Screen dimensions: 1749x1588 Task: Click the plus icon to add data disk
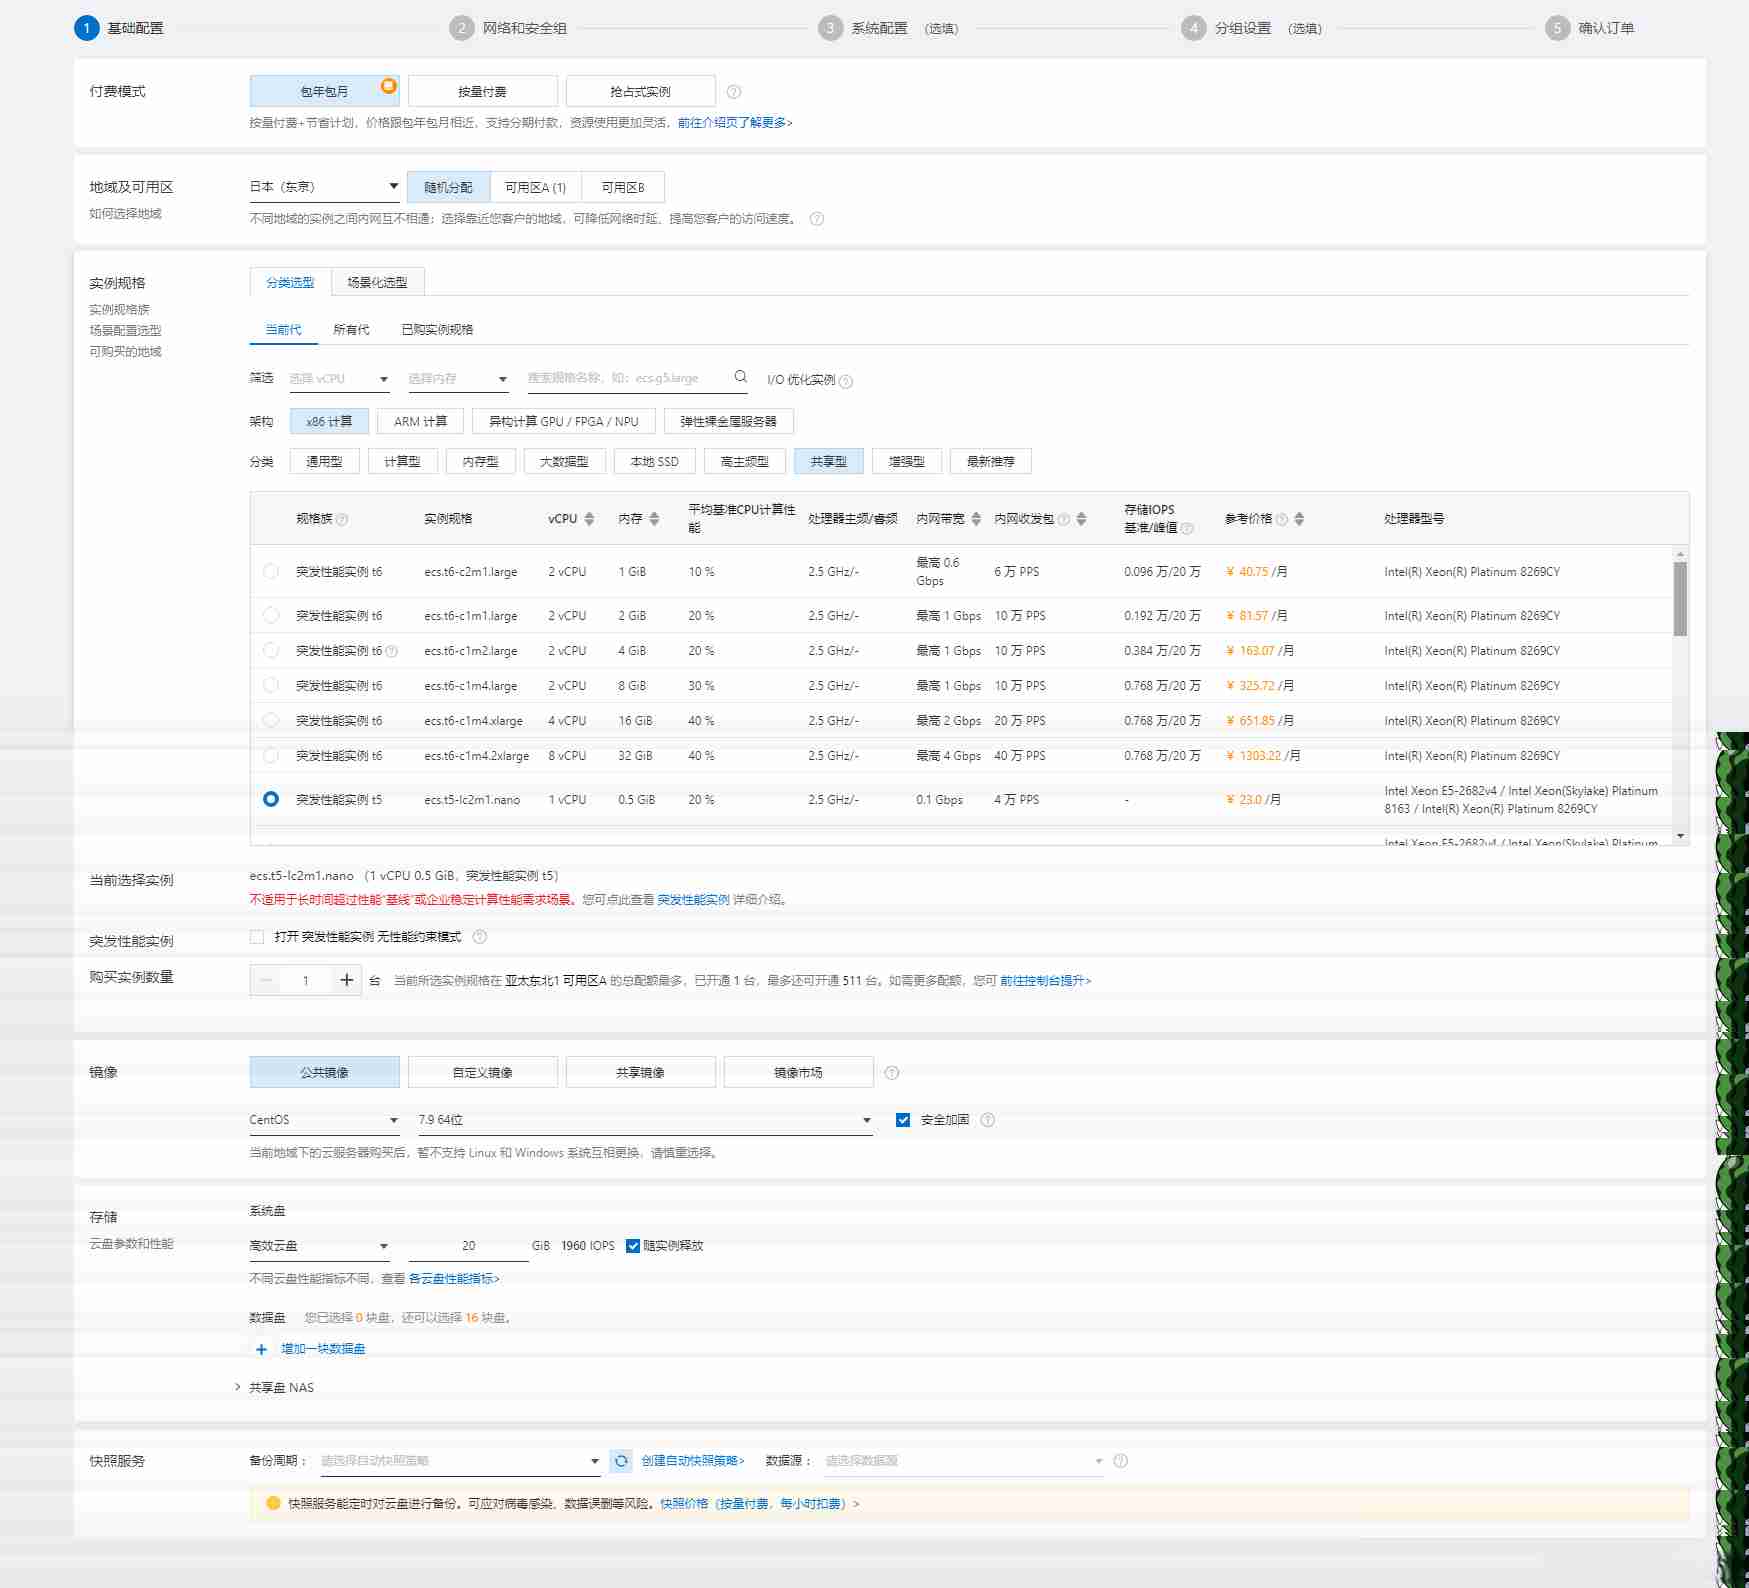pos(262,1349)
